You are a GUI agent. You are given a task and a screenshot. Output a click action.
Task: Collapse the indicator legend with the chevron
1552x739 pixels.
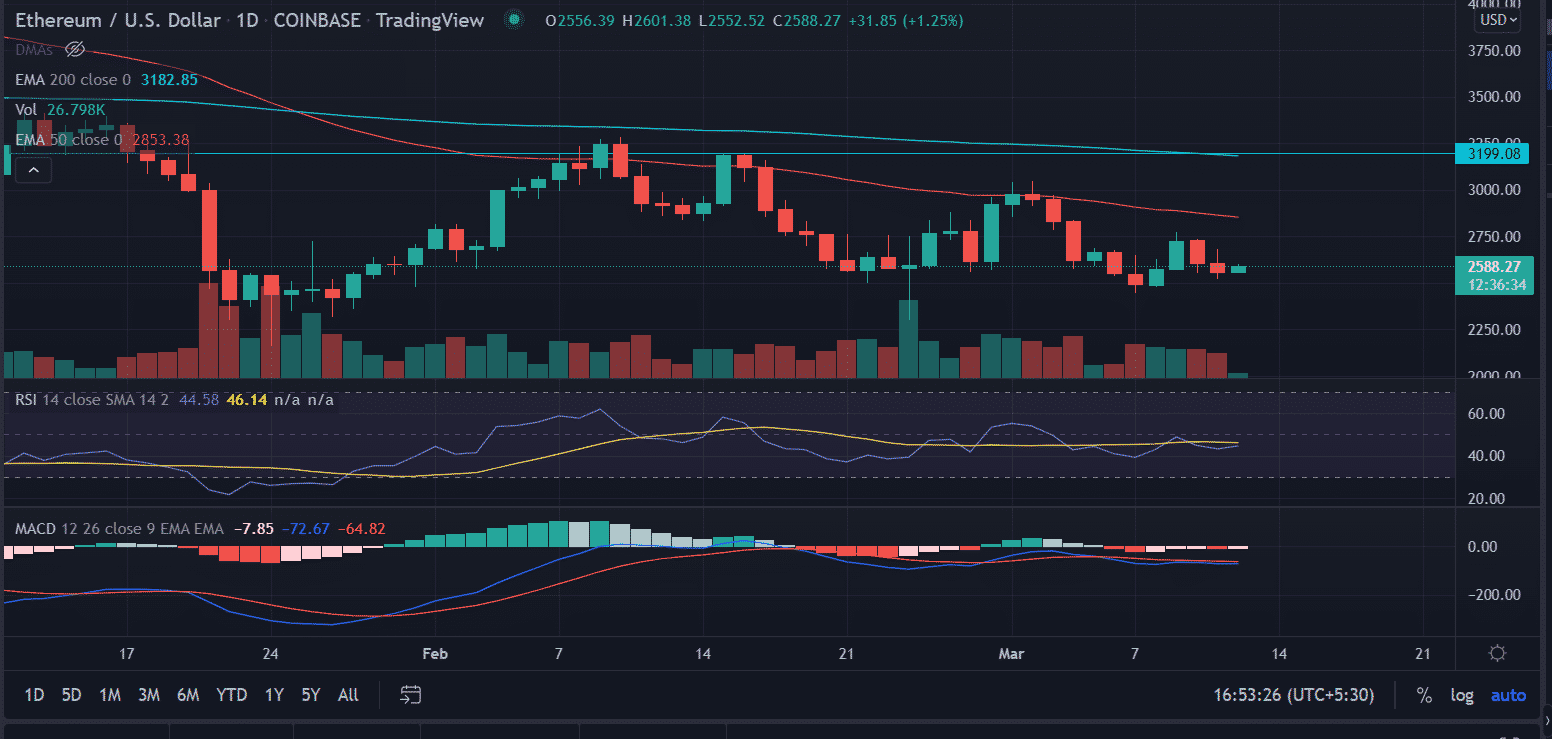[33, 171]
